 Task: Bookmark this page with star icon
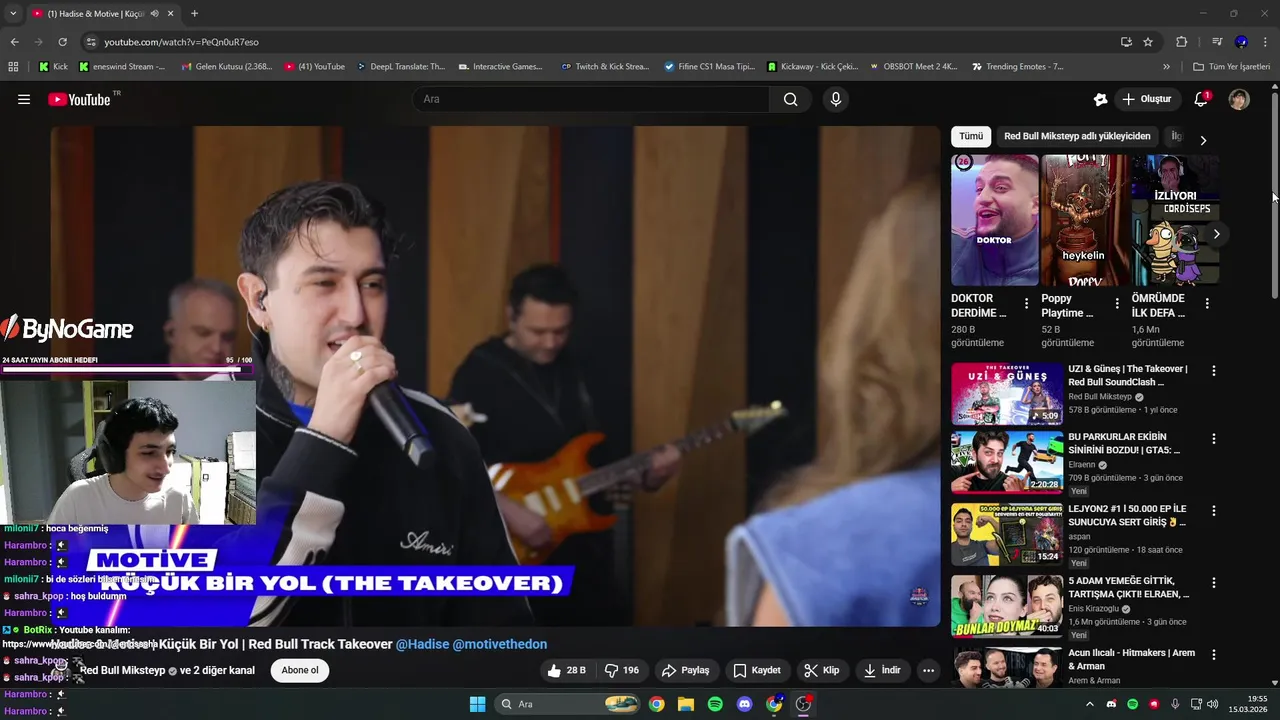coord(1148,42)
